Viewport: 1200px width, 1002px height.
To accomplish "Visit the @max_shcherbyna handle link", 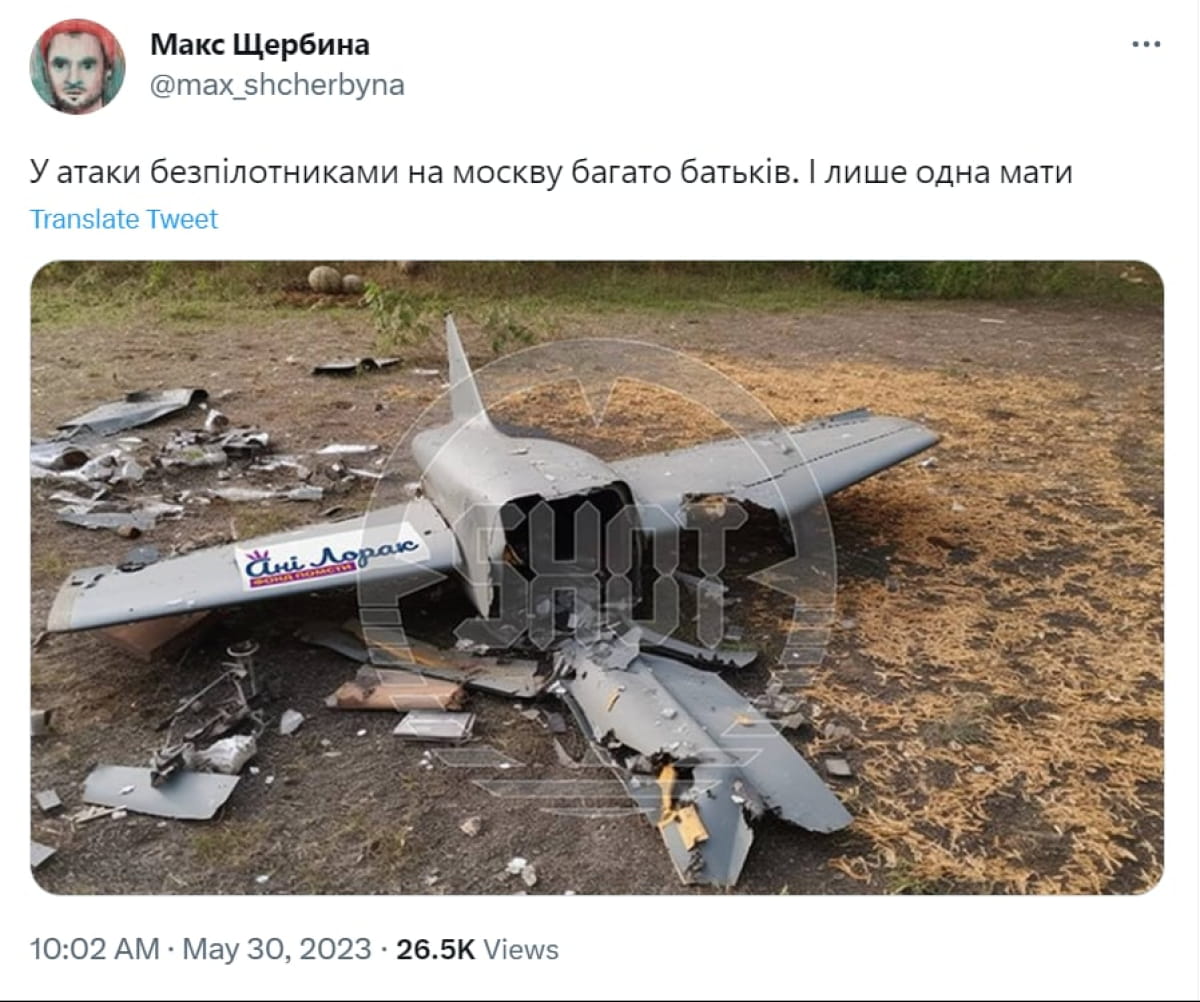I will point(277,85).
